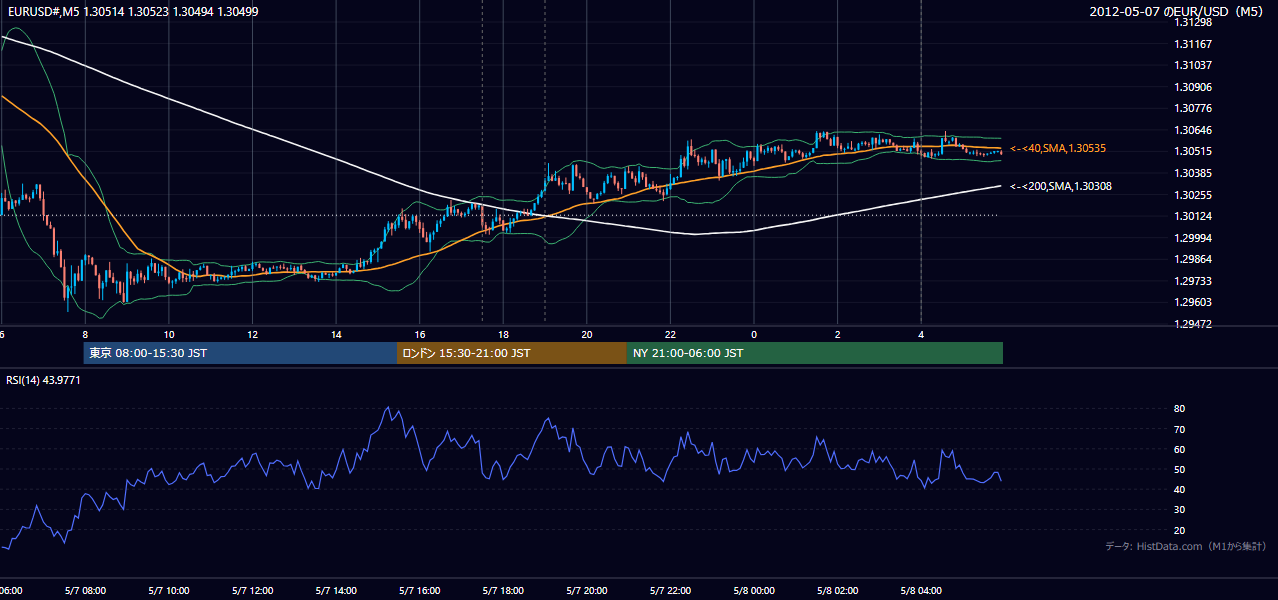
Task: Select the London 15:30-21:00 JST session bar
Action: (512, 353)
